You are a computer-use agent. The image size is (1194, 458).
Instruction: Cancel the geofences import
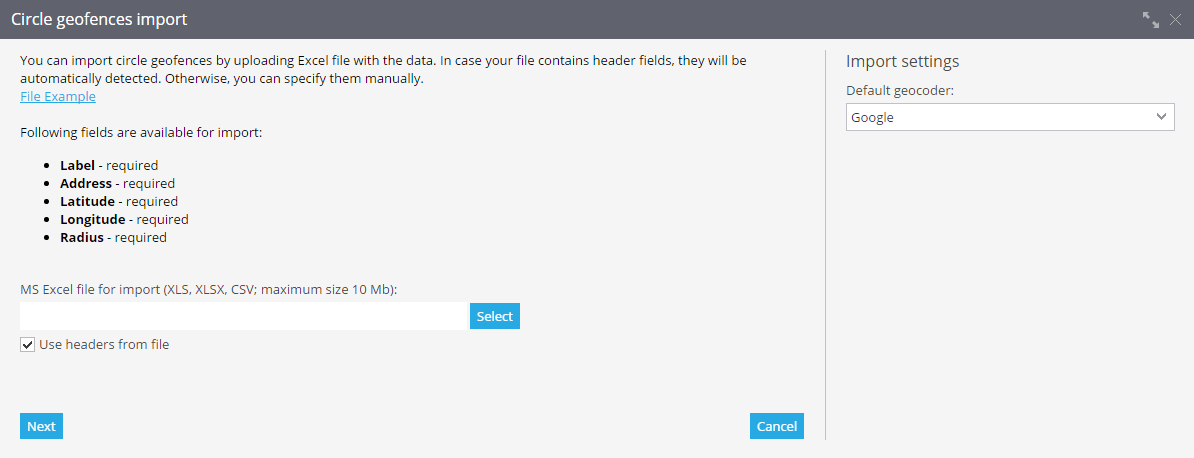pyautogui.click(x=777, y=427)
